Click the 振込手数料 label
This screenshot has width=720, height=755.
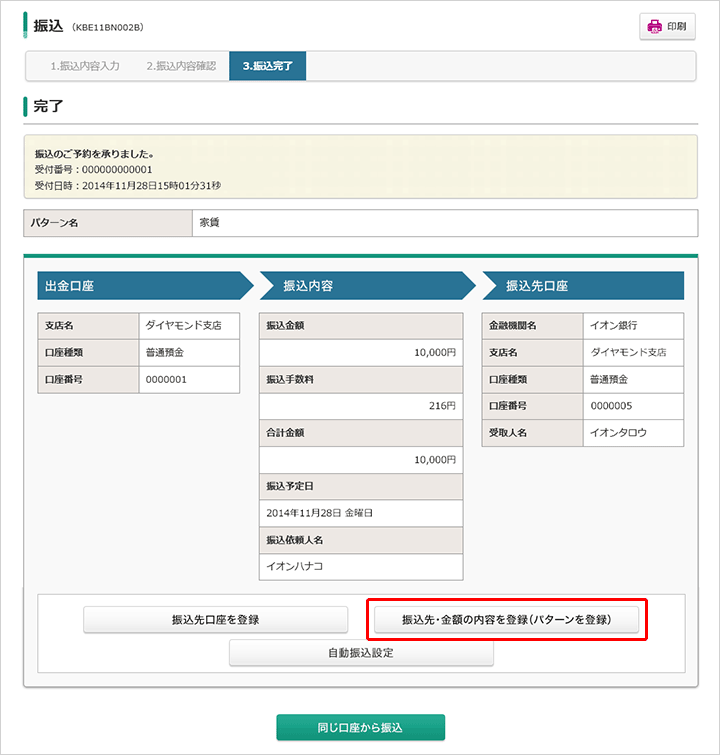[290, 379]
